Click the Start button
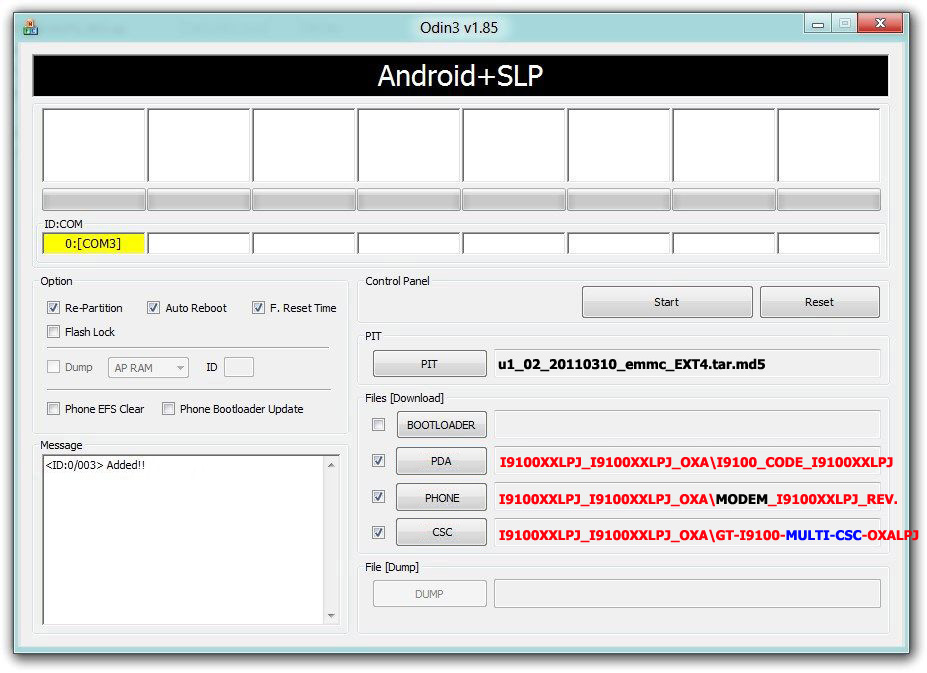This screenshot has height=673, width=927. 667,302
